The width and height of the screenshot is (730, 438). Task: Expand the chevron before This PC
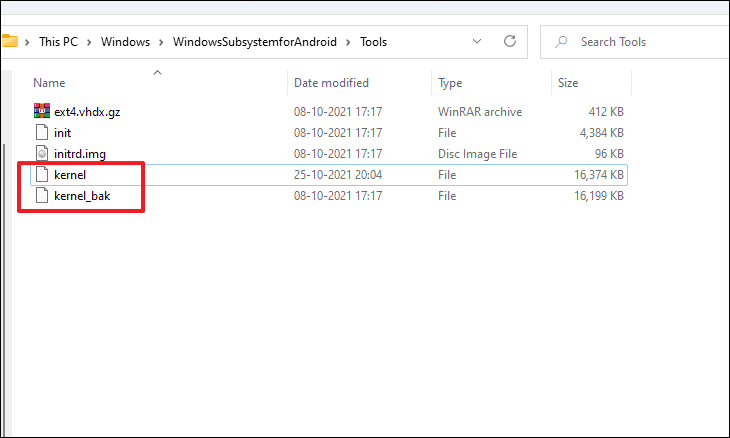point(27,42)
